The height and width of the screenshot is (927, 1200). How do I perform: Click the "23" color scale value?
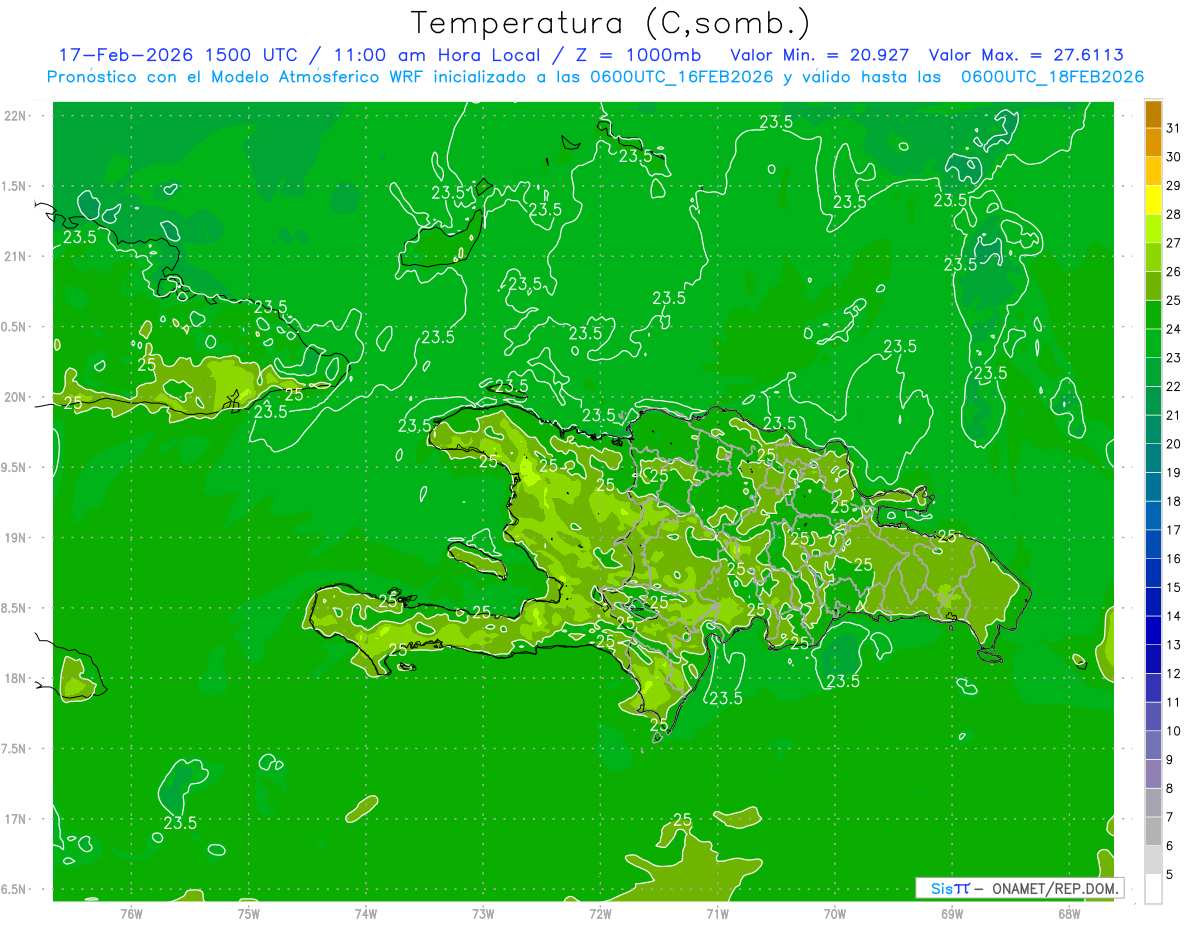pos(1174,358)
